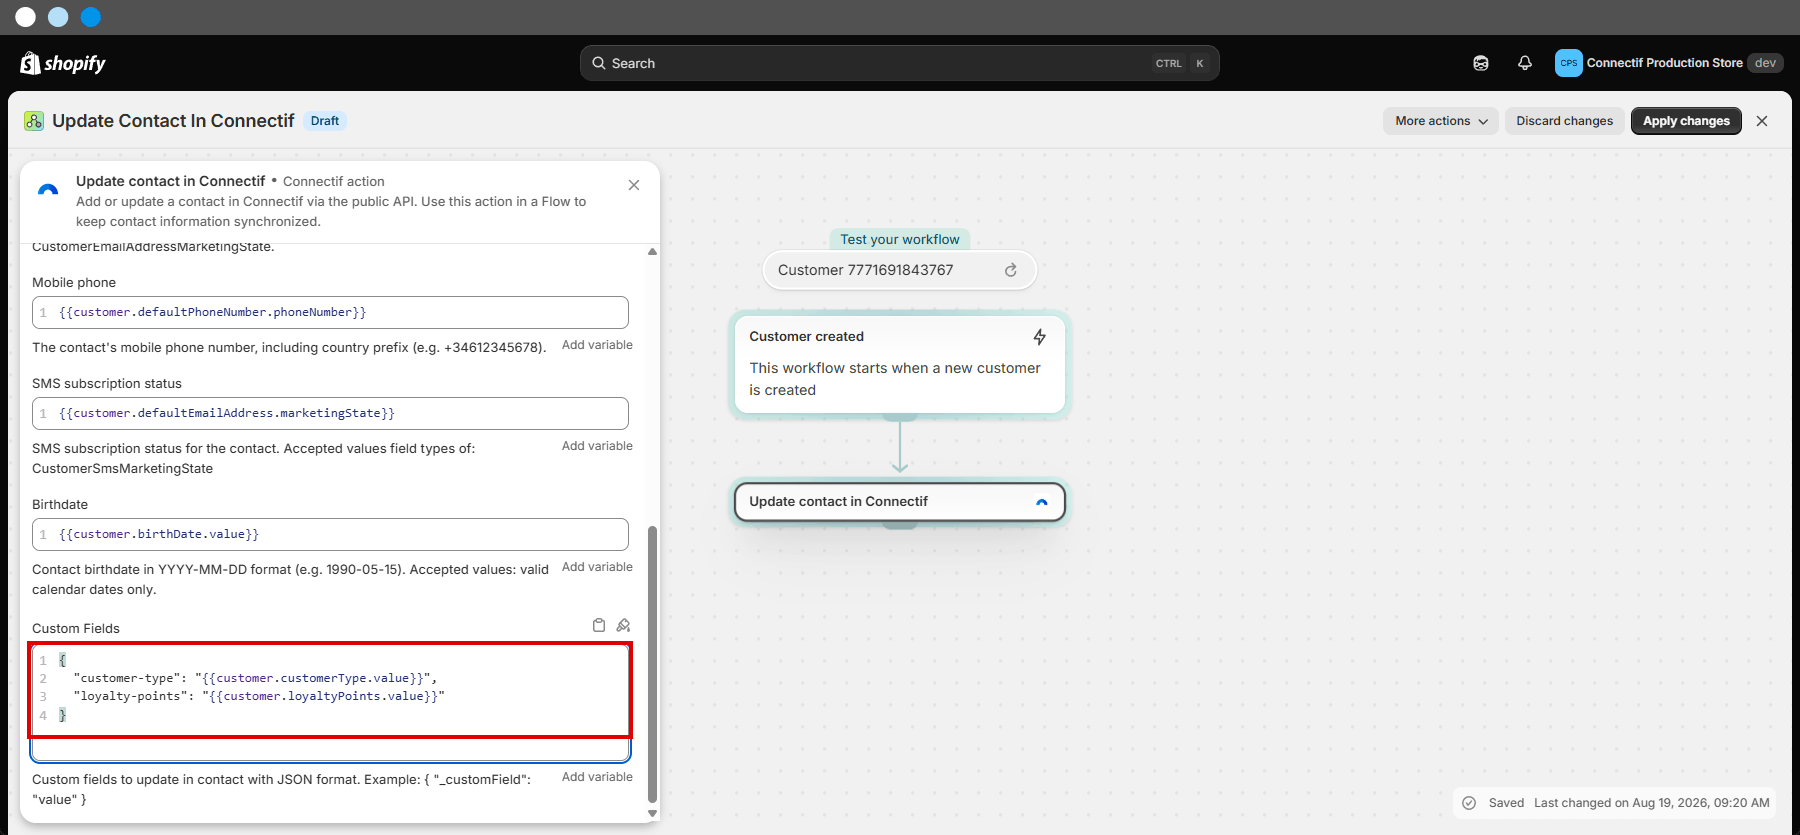This screenshot has height=835, width=1800.
Task: Open Connectif Production Store account menu
Action: point(1668,63)
